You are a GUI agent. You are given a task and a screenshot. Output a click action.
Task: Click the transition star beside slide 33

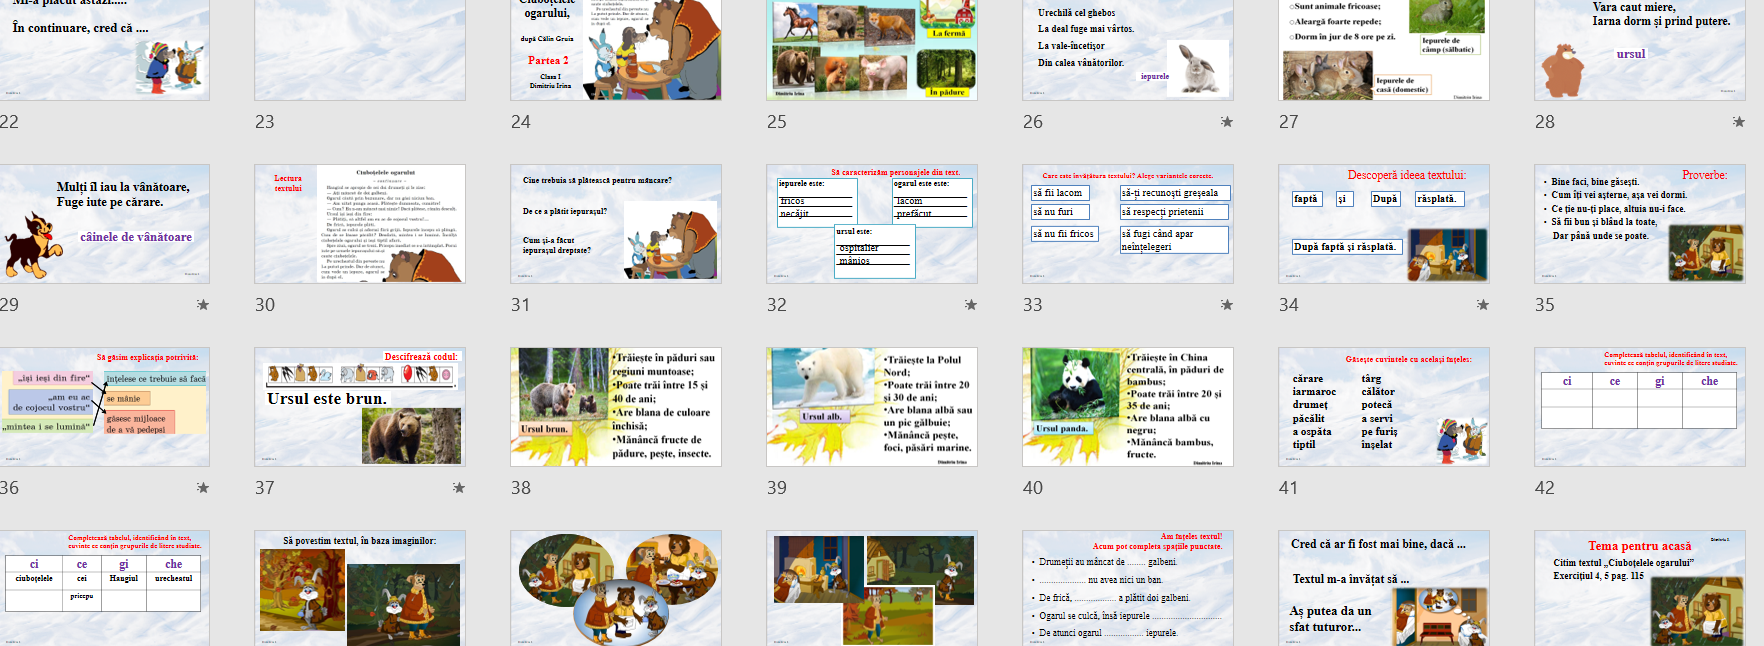[x=1226, y=305]
